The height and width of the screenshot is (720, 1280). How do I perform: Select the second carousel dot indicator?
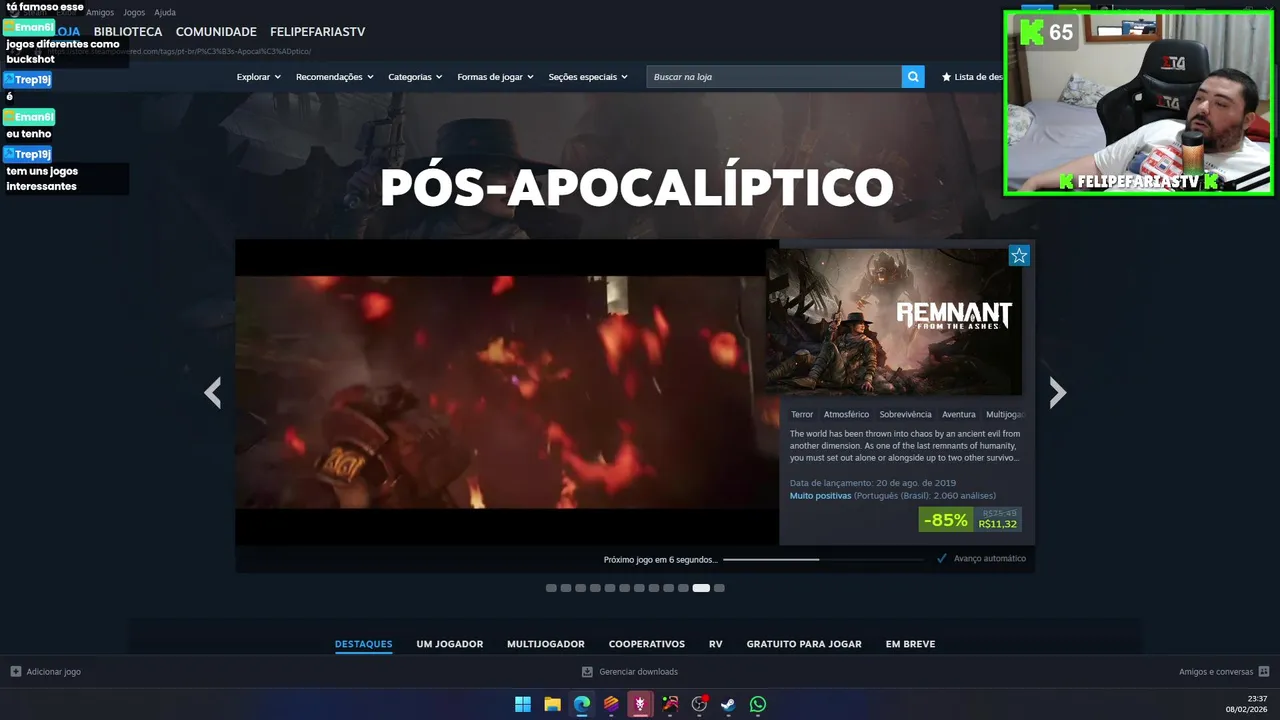click(566, 588)
